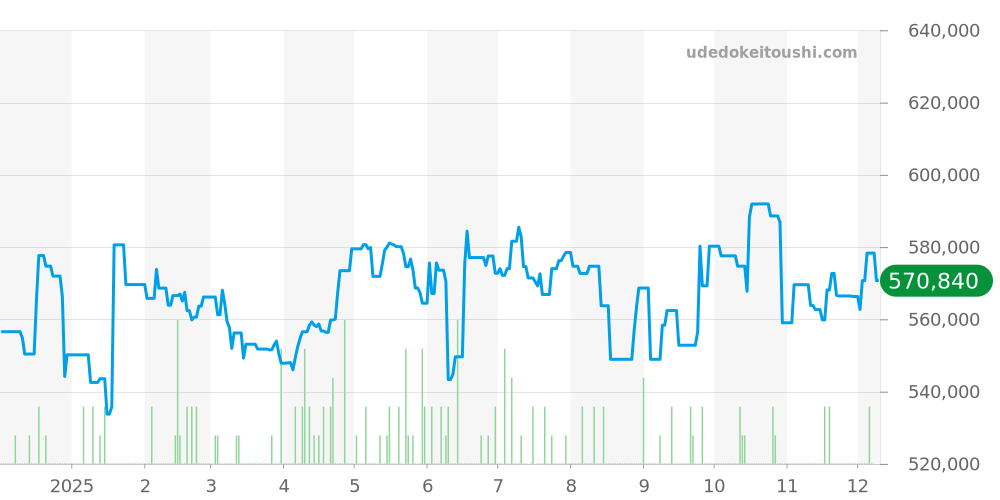The height and width of the screenshot is (500, 1000).
Task: Select month 2 on the time axis
Action: [x=145, y=487]
